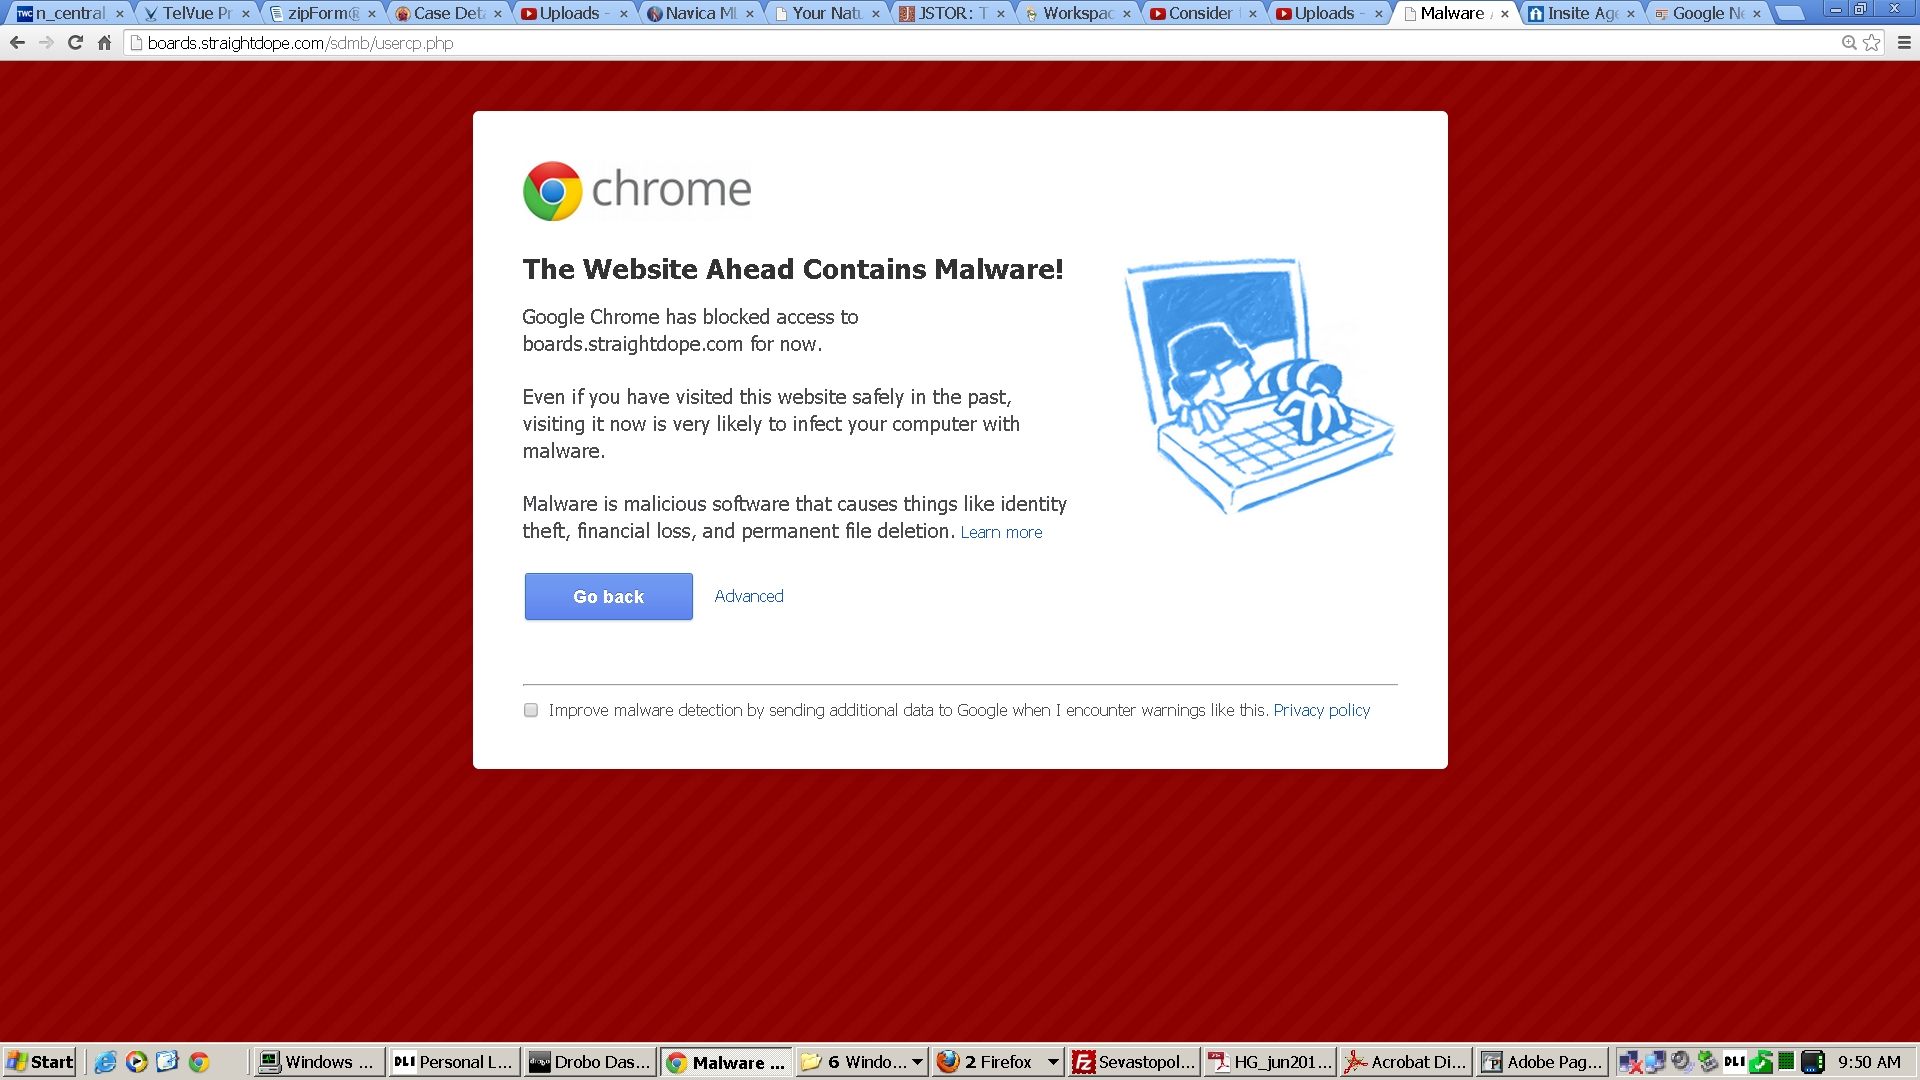Reload the page with the refresh icon
This screenshot has height=1080, width=1920.
pyautogui.click(x=75, y=43)
